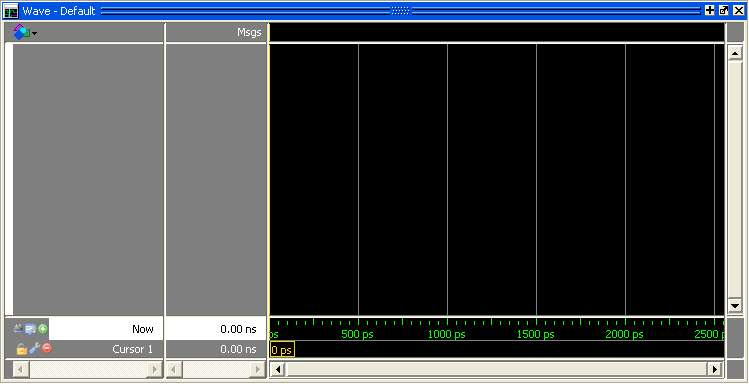Screen dimensions: 749x384
Task: Click the vertical scrollbar down arrow
Action: [x=735, y=305]
